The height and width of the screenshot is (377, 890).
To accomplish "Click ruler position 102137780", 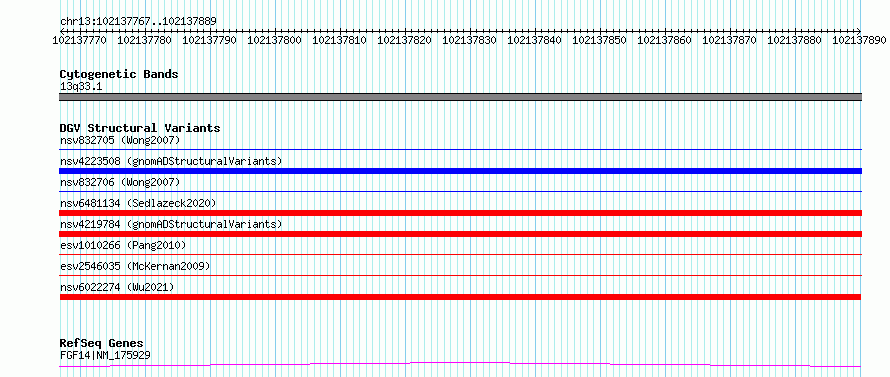I will click(145, 40).
